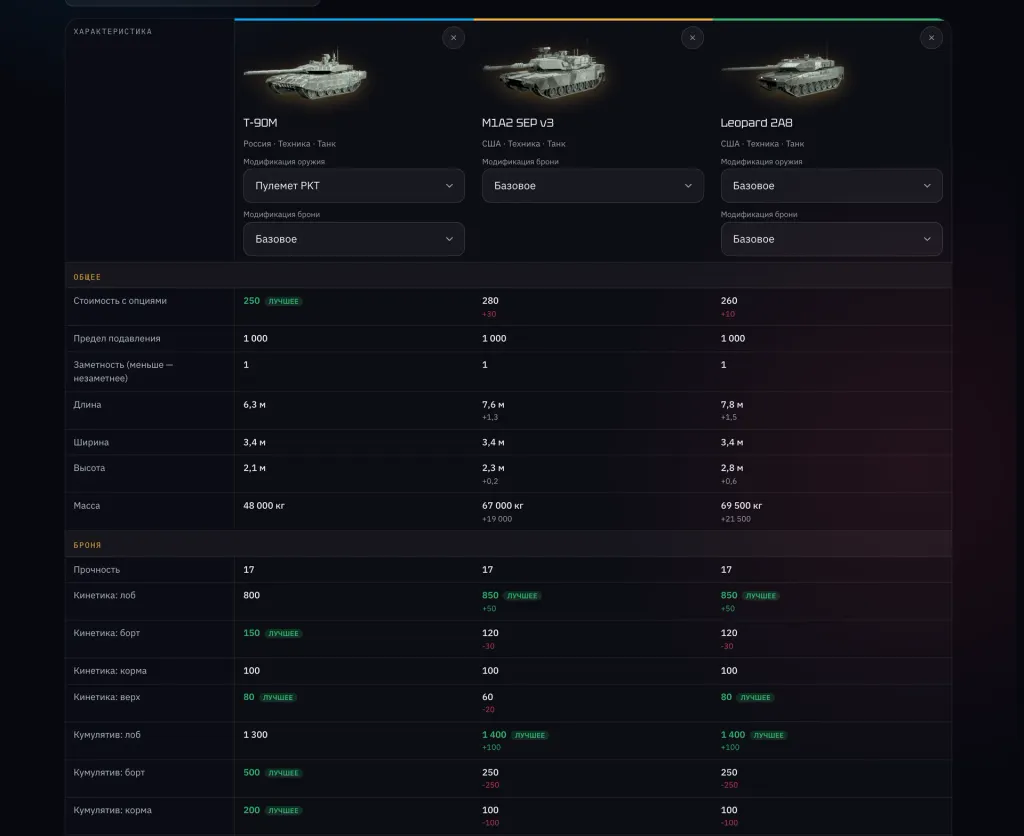1024x836 pixels.
Task: Click M1A2 height value 2,3 м
Action: click(x=493, y=468)
